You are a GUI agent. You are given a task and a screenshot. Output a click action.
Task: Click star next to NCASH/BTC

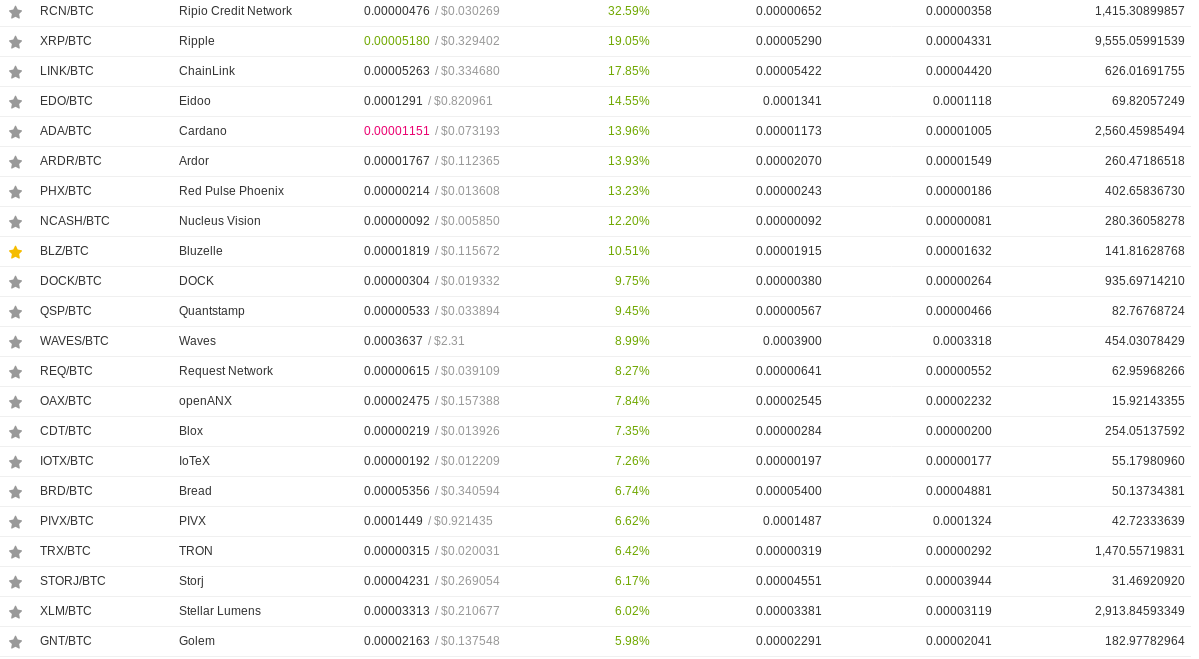(15, 222)
